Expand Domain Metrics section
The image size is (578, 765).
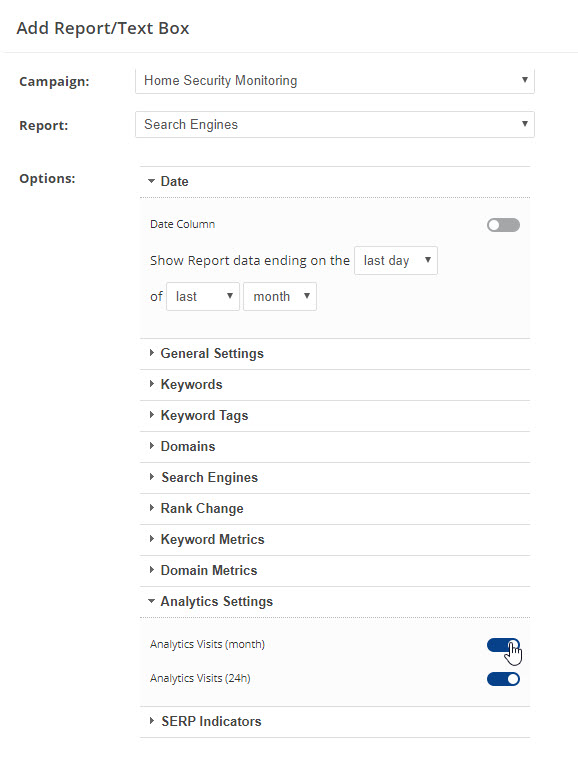(x=335, y=570)
